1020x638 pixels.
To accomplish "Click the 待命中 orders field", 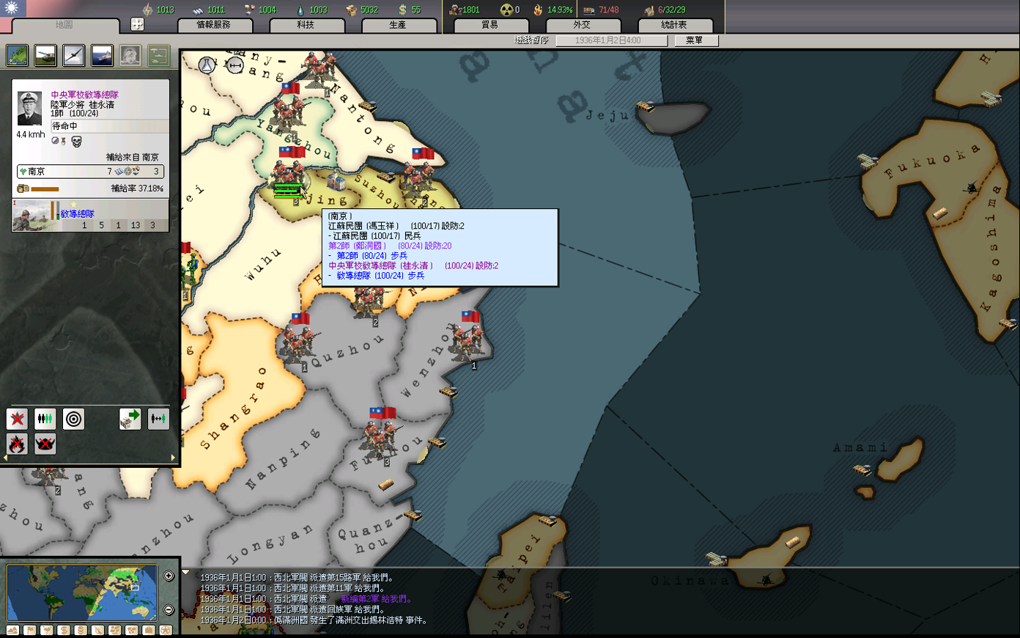I will coord(109,126).
